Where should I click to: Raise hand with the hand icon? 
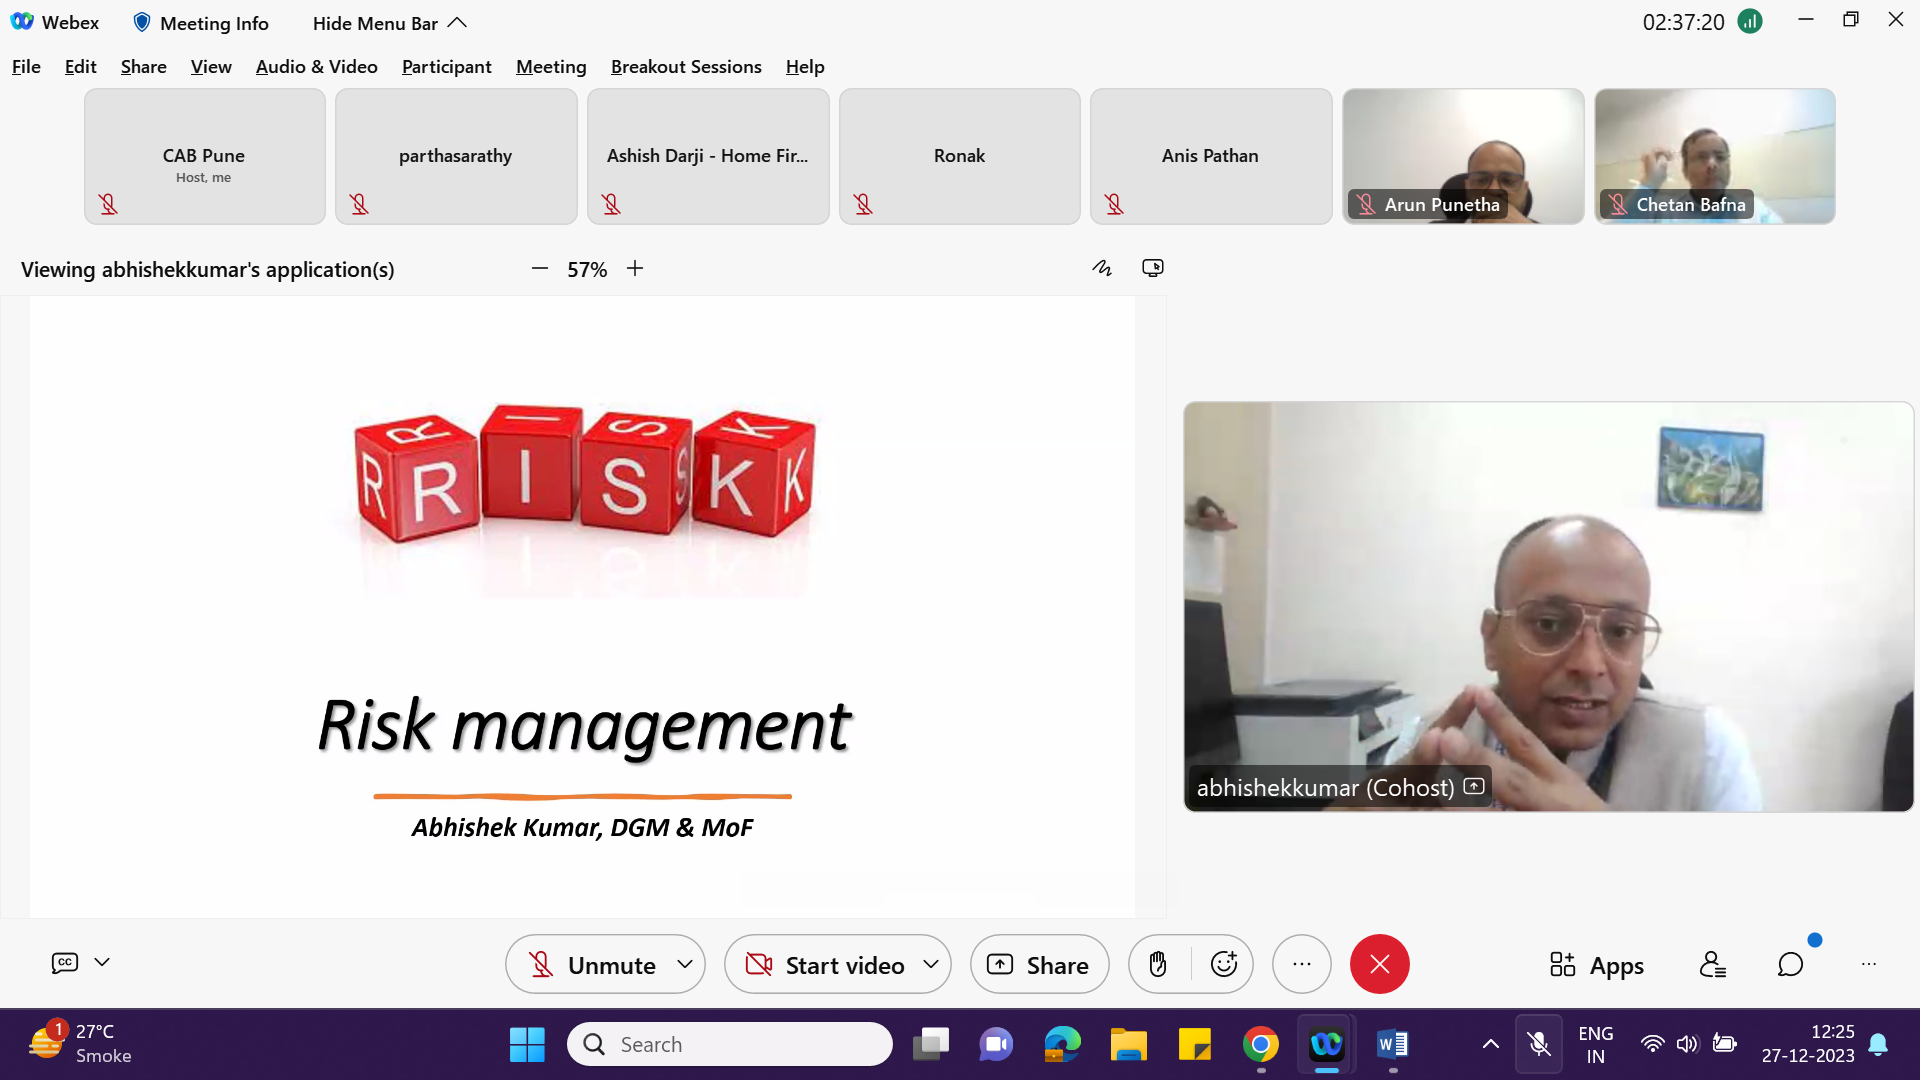click(x=1158, y=964)
